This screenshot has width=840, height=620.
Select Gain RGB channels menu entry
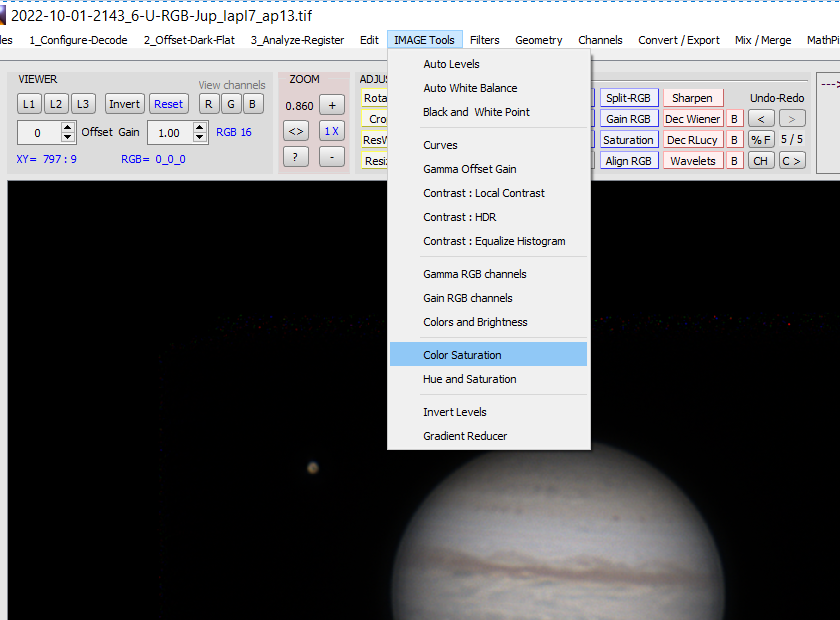[x=488, y=298]
